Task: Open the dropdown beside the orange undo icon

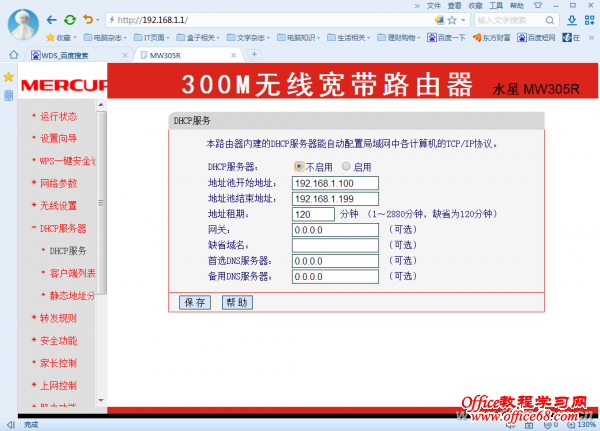Action: [x=98, y=20]
